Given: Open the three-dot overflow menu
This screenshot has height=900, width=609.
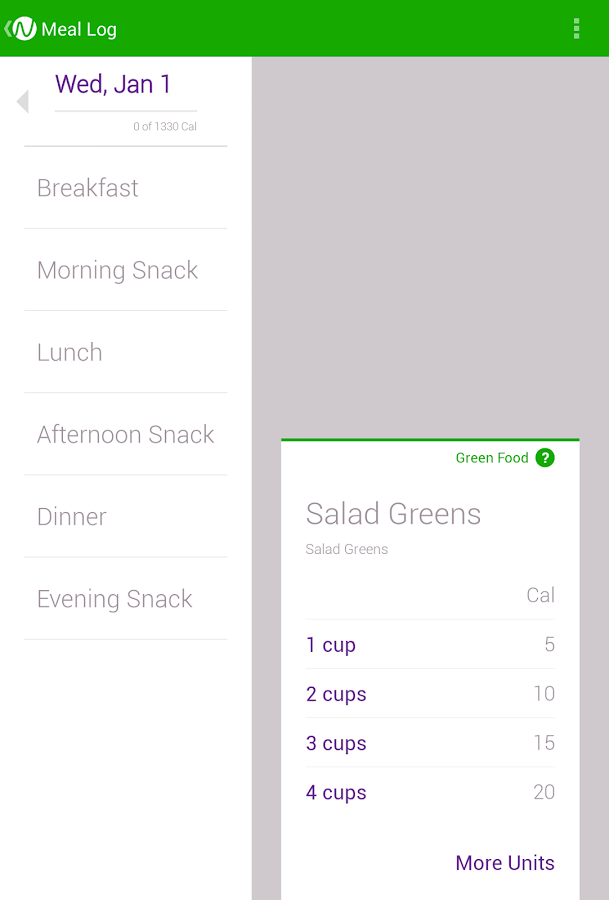Looking at the screenshot, I should [x=576, y=29].
